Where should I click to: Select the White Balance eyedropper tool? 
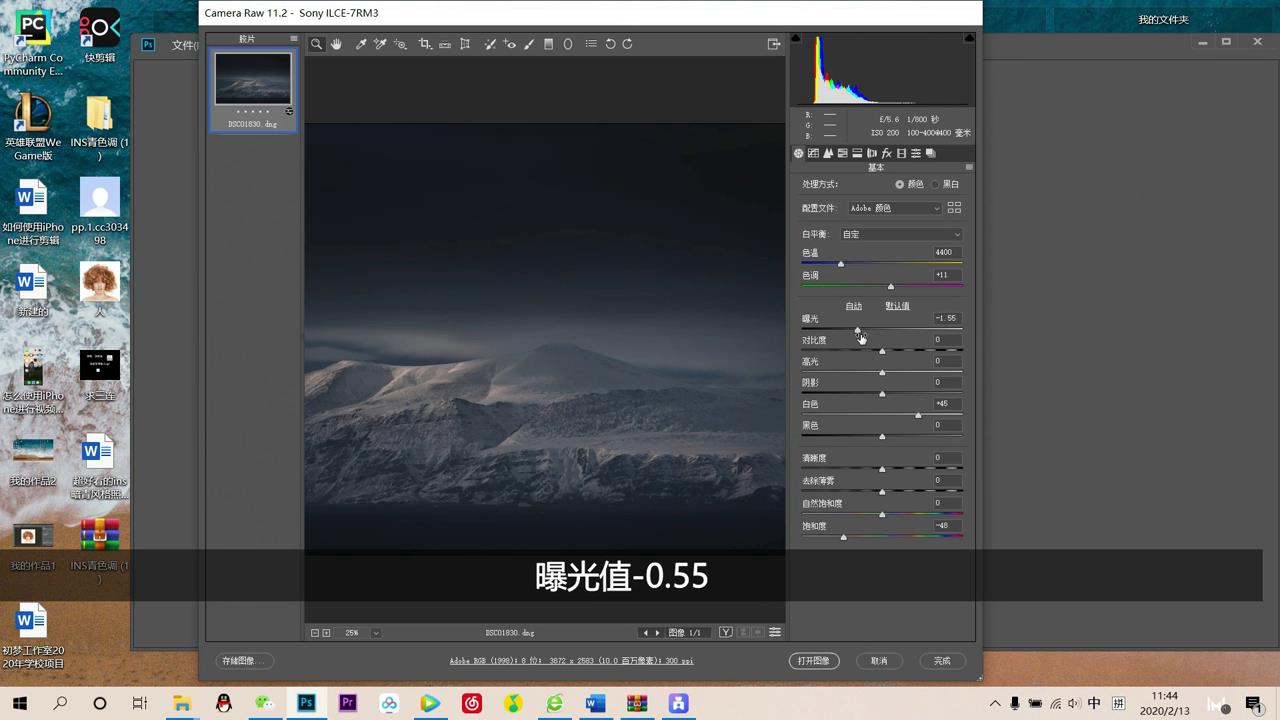pos(361,44)
